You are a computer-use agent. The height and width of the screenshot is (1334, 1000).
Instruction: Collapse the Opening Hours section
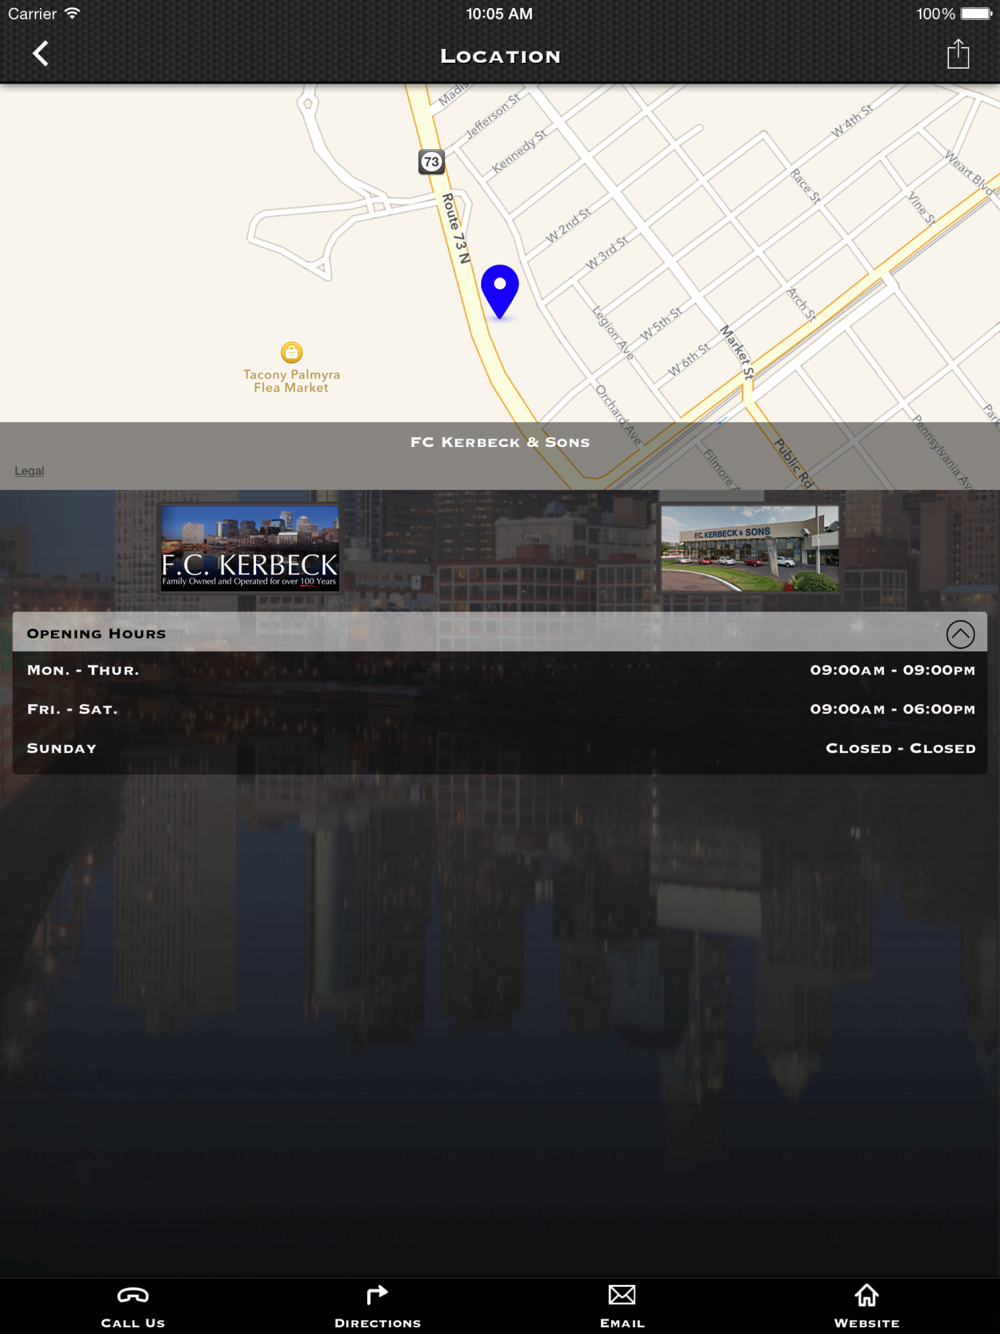960,634
